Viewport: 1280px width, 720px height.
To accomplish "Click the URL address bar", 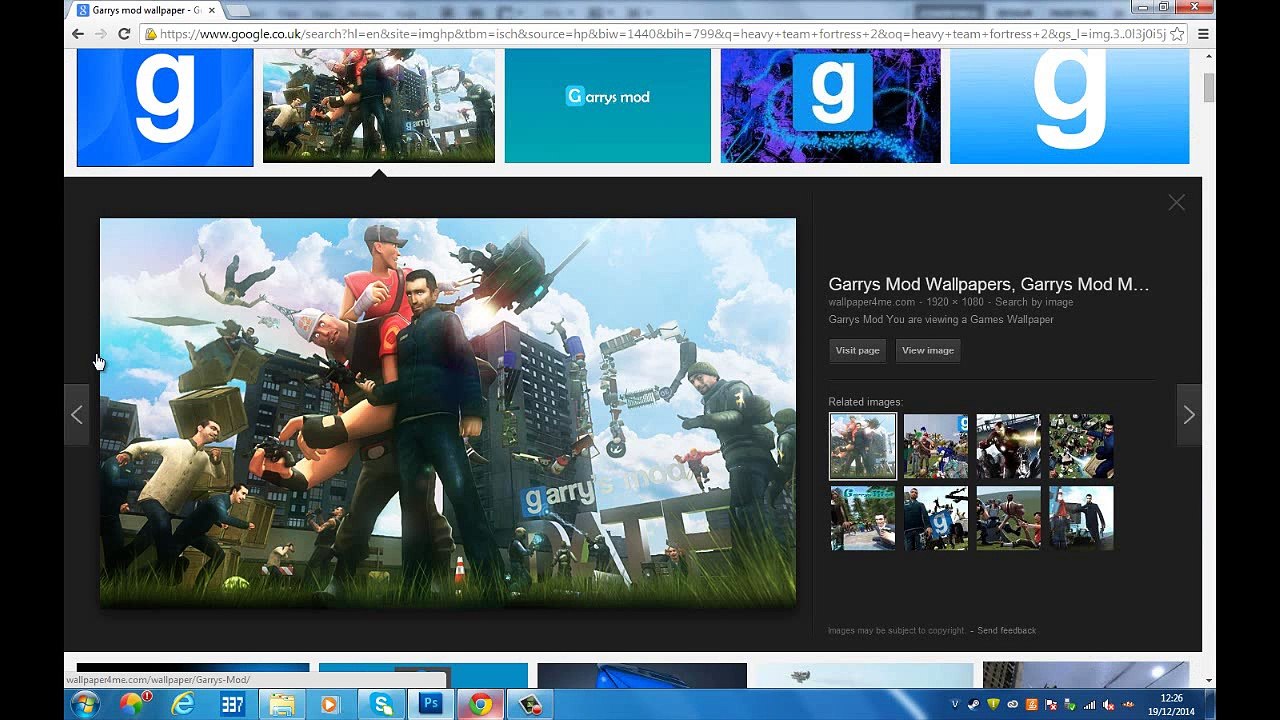I will (x=662, y=33).
